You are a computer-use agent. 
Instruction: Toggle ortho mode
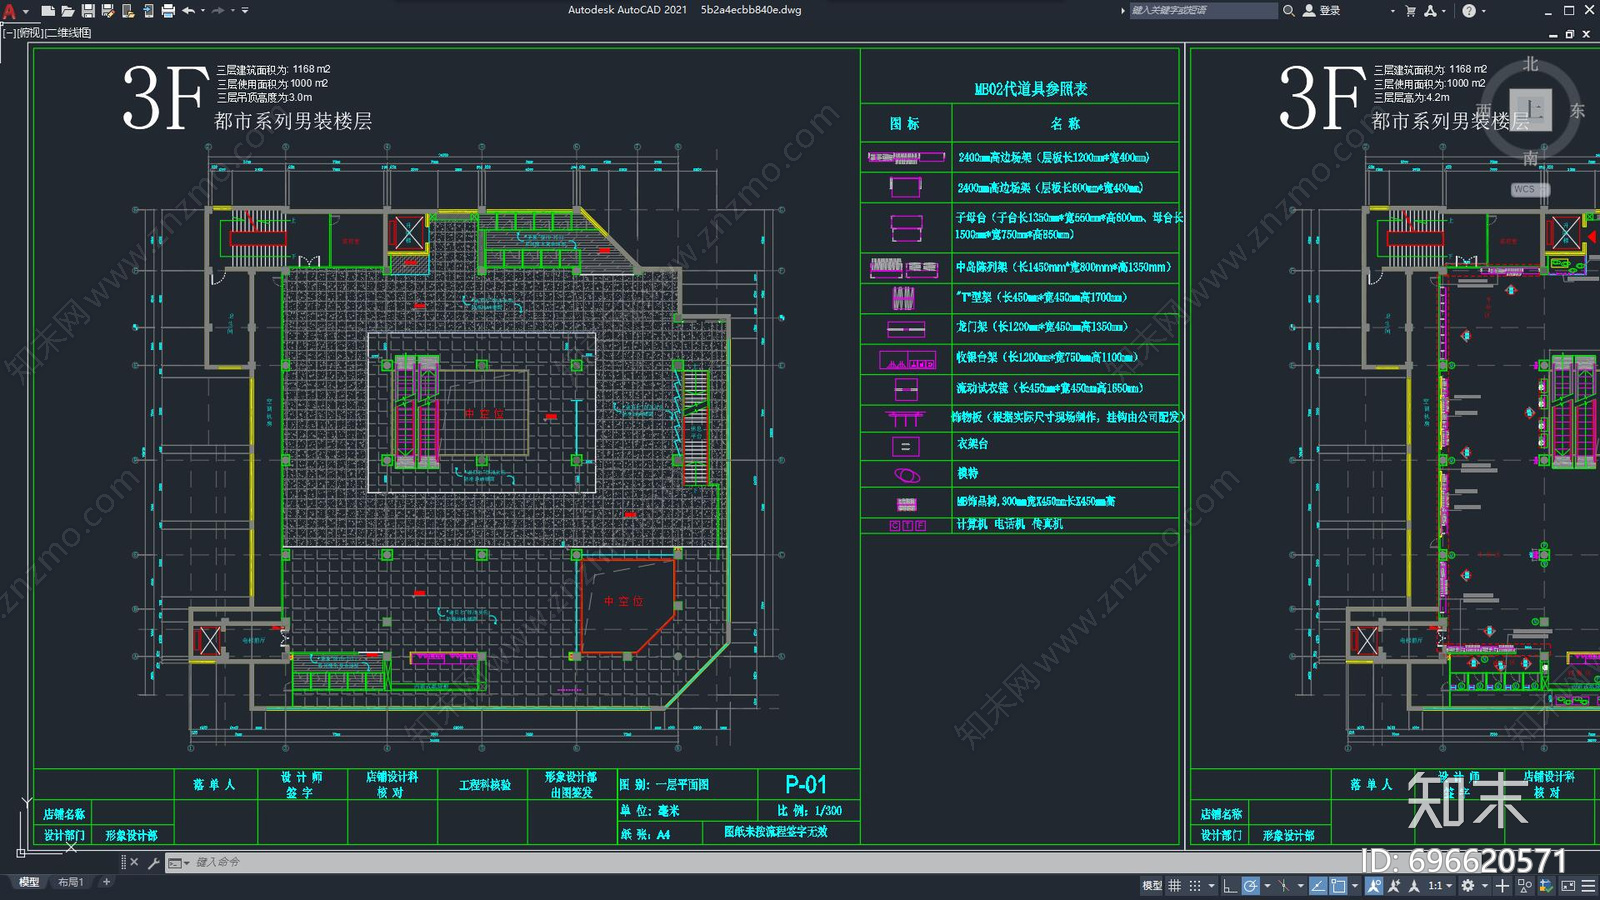1231,885
